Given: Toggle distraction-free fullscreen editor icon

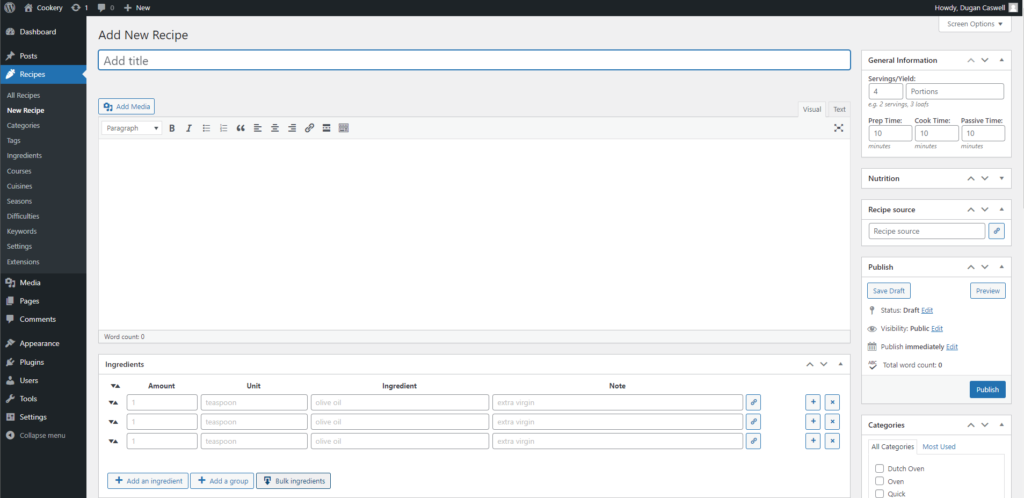Looking at the screenshot, I should click(839, 128).
